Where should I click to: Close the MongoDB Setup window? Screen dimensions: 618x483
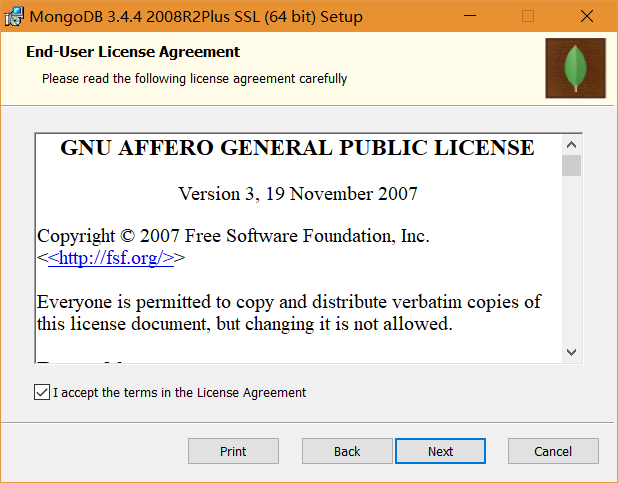tap(587, 17)
